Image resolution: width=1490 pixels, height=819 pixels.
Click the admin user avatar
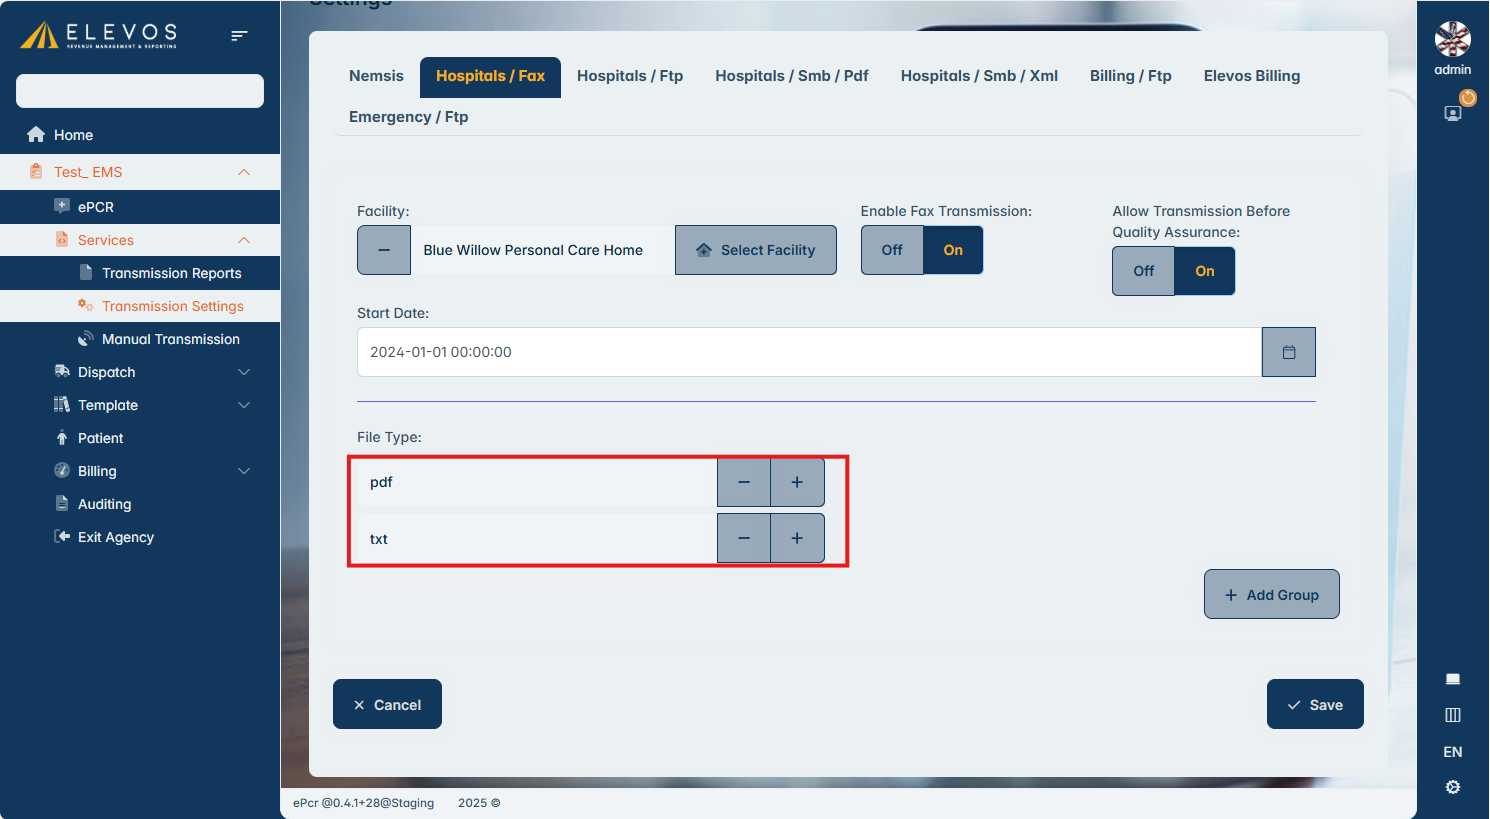point(1452,40)
